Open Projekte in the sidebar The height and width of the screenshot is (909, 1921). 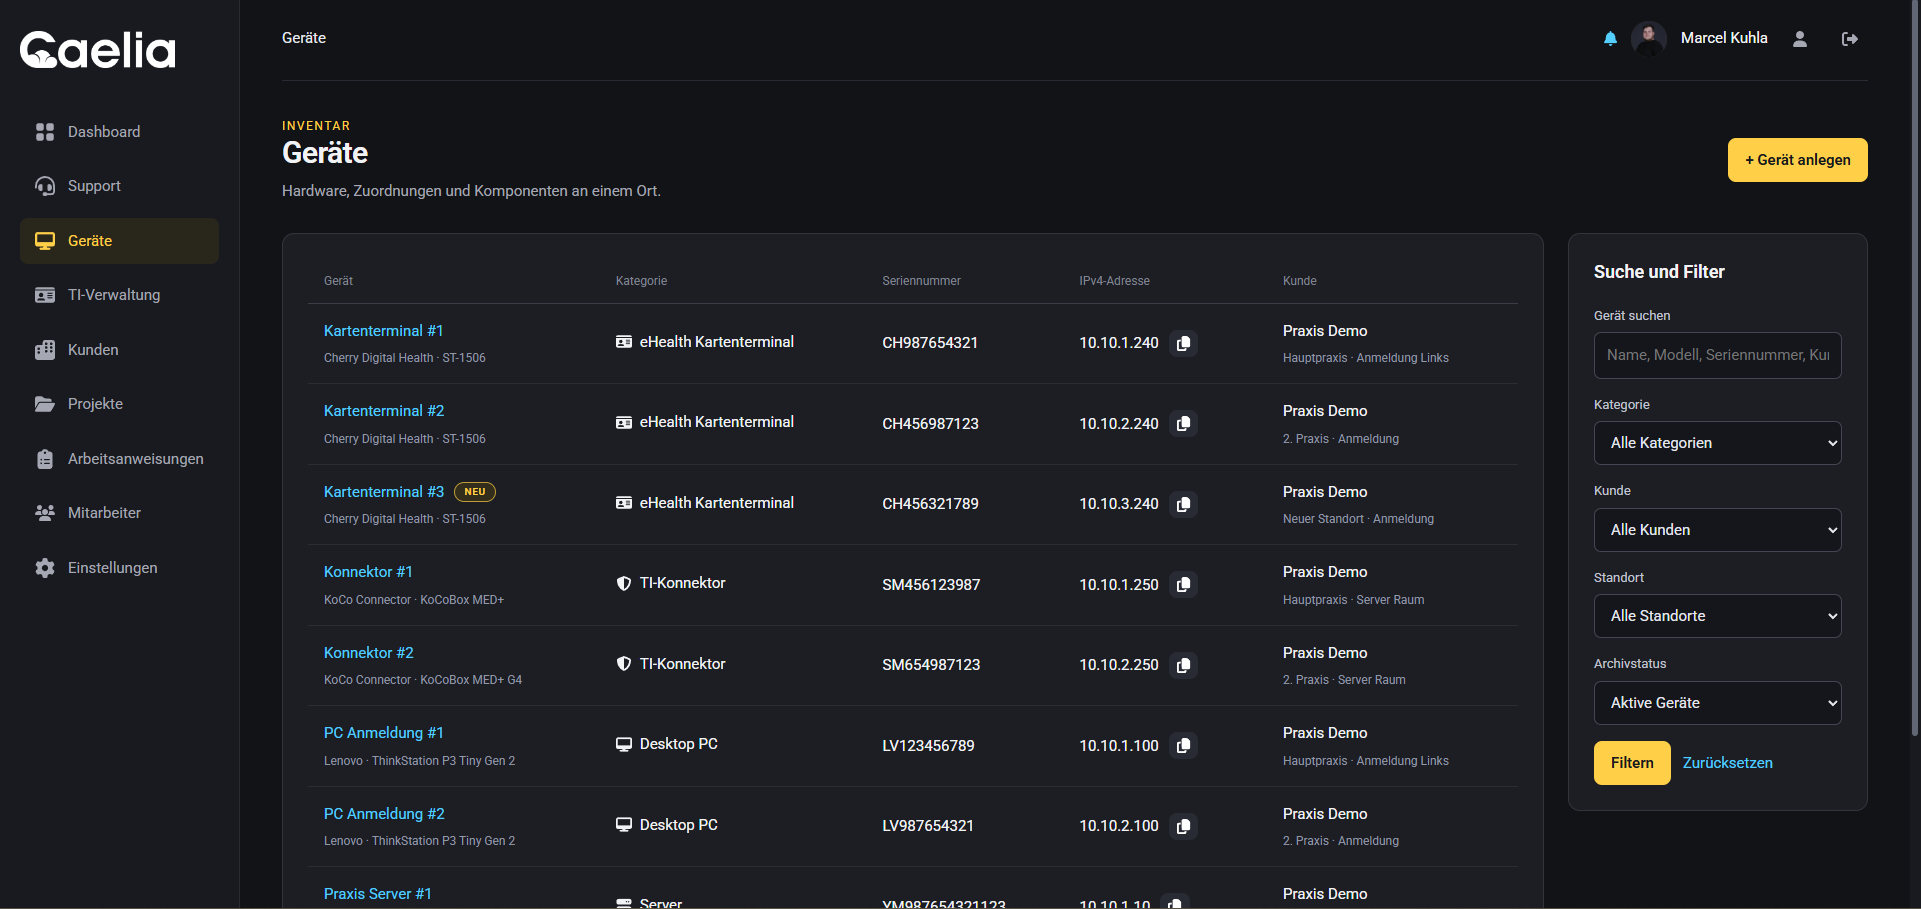pyautogui.click(x=119, y=404)
